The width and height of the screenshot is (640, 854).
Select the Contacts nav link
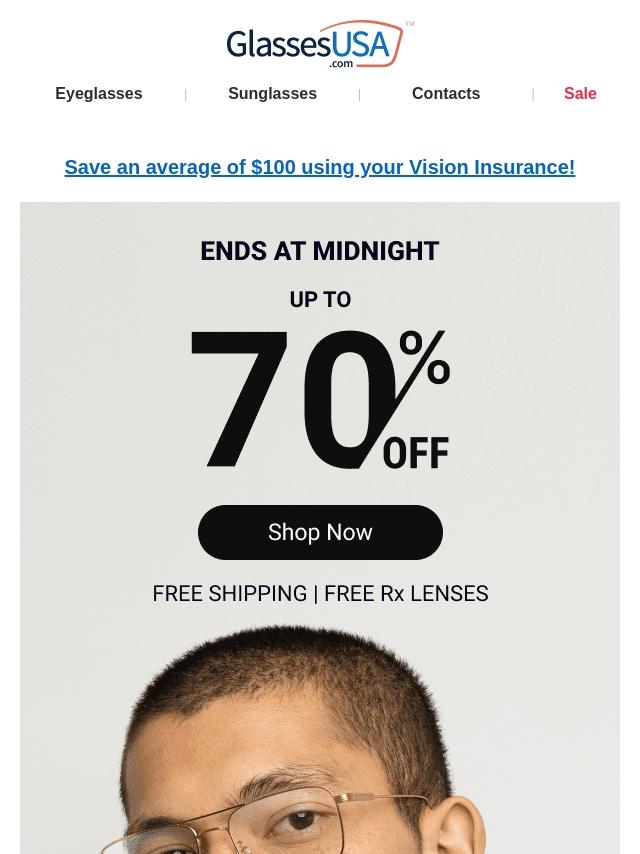(446, 94)
